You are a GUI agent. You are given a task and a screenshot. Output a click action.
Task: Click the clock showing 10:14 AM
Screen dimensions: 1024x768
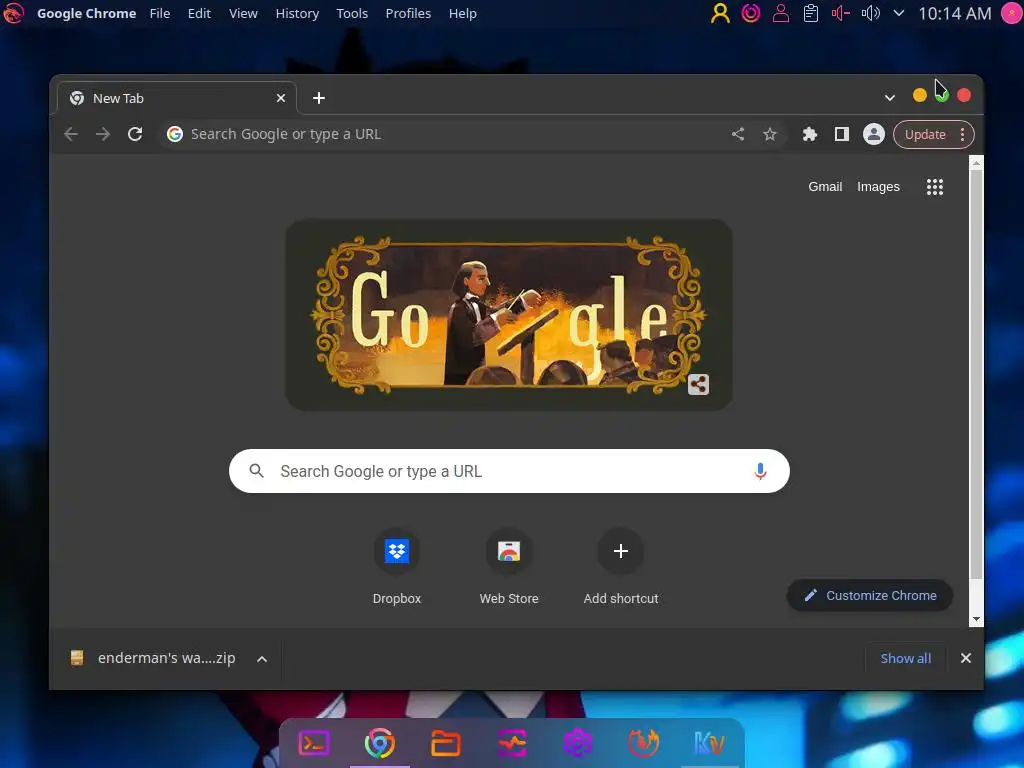(x=955, y=13)
